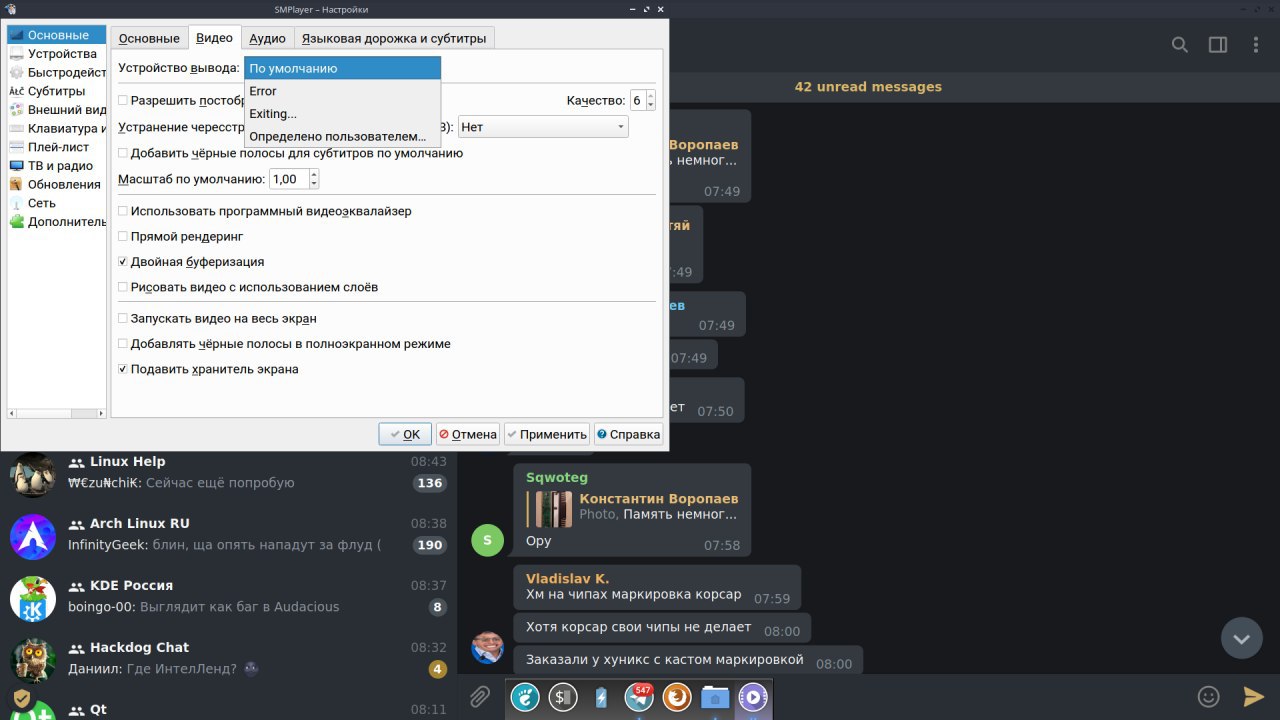This screenshot has width=1280, height=720.
Task: Launch Firefox from the dock
Action: click(x=677, y=697)
